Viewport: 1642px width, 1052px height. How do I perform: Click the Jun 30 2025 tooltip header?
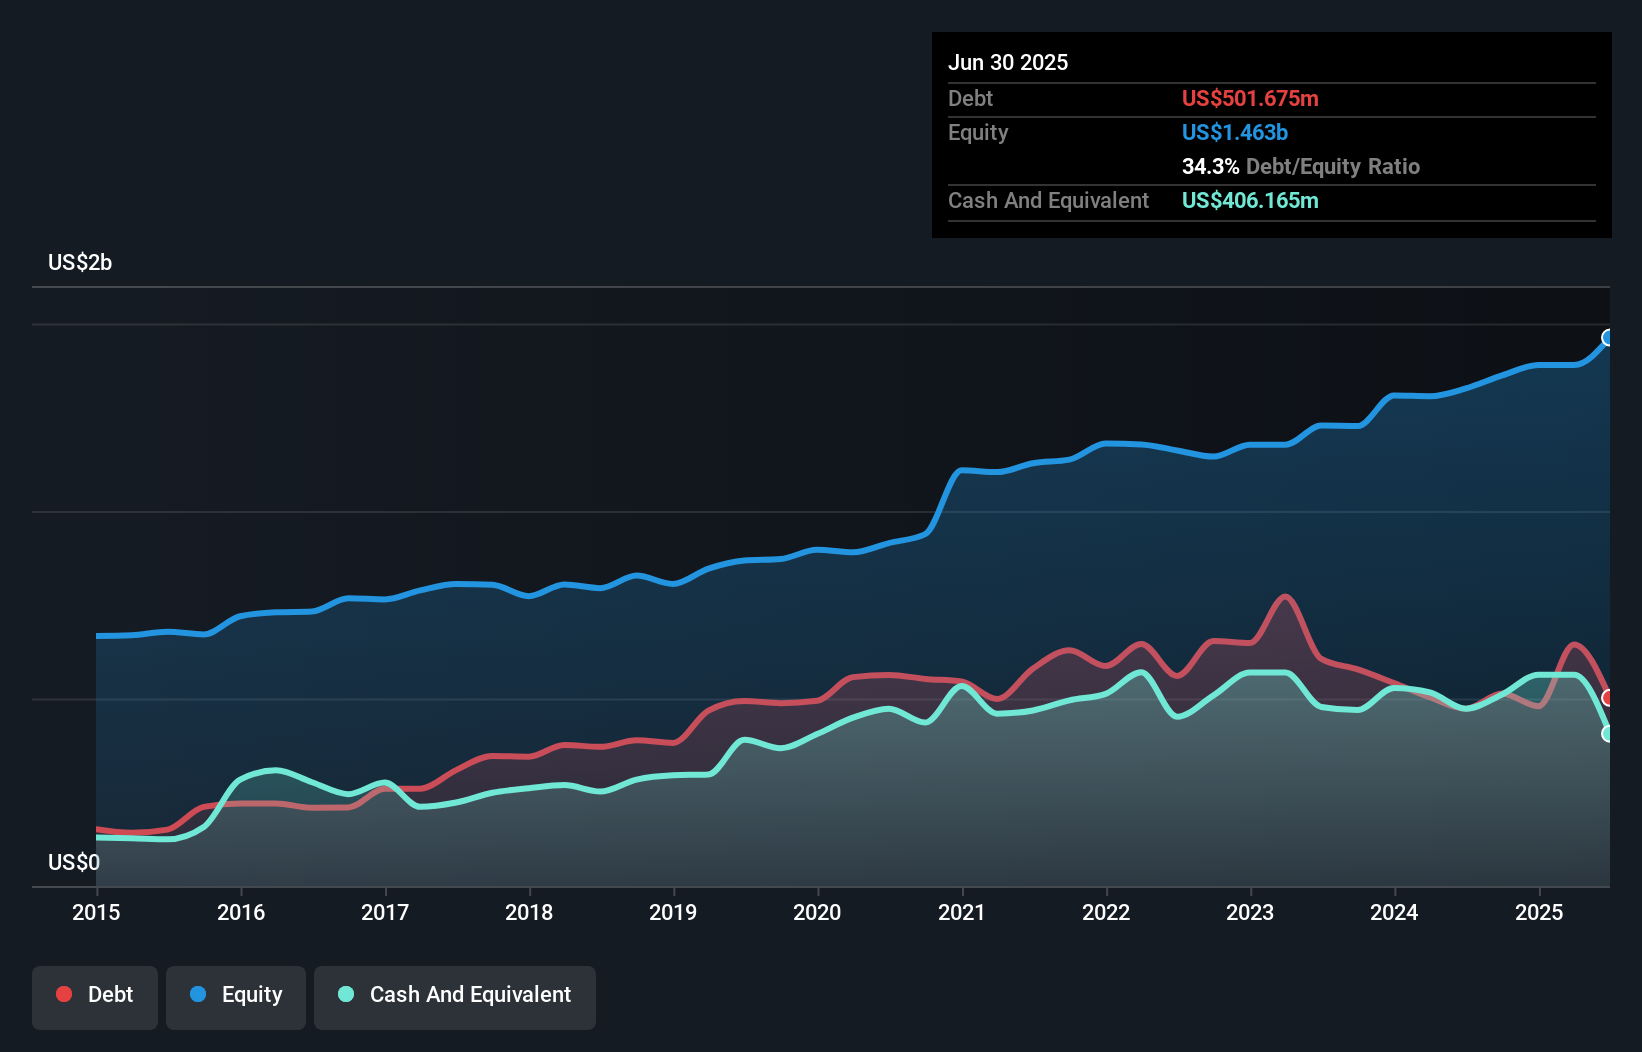point(1009,62)
